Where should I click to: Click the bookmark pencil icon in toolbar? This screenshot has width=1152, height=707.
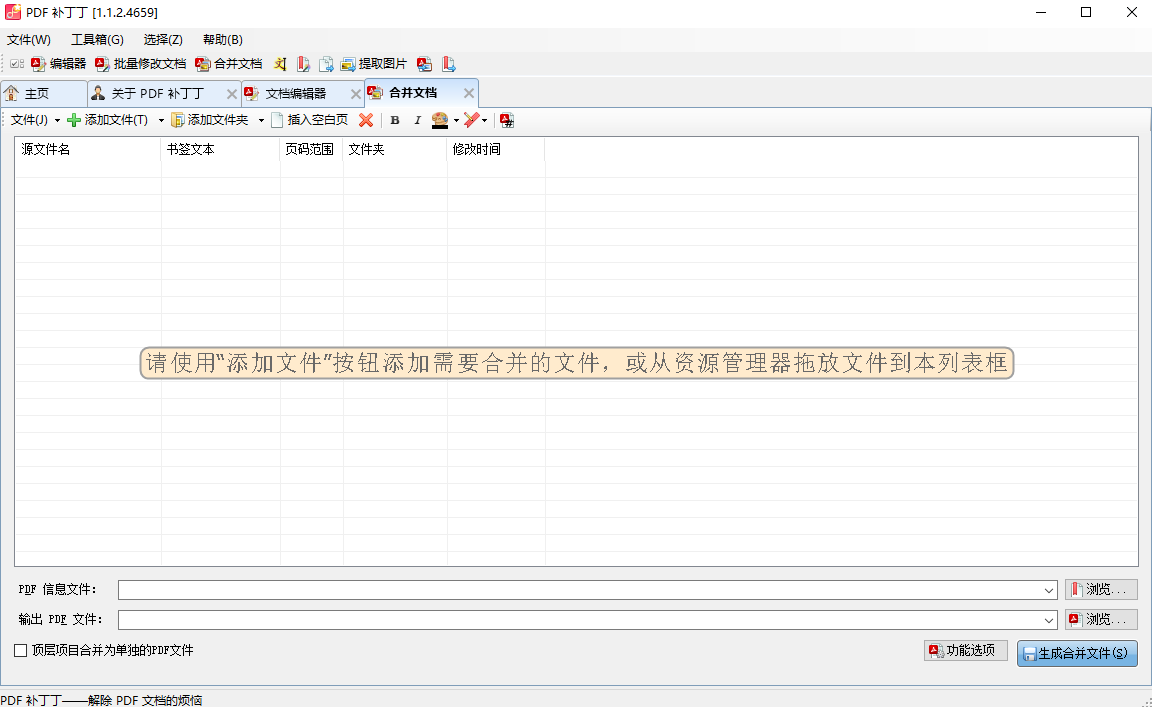tap(303, 64)
